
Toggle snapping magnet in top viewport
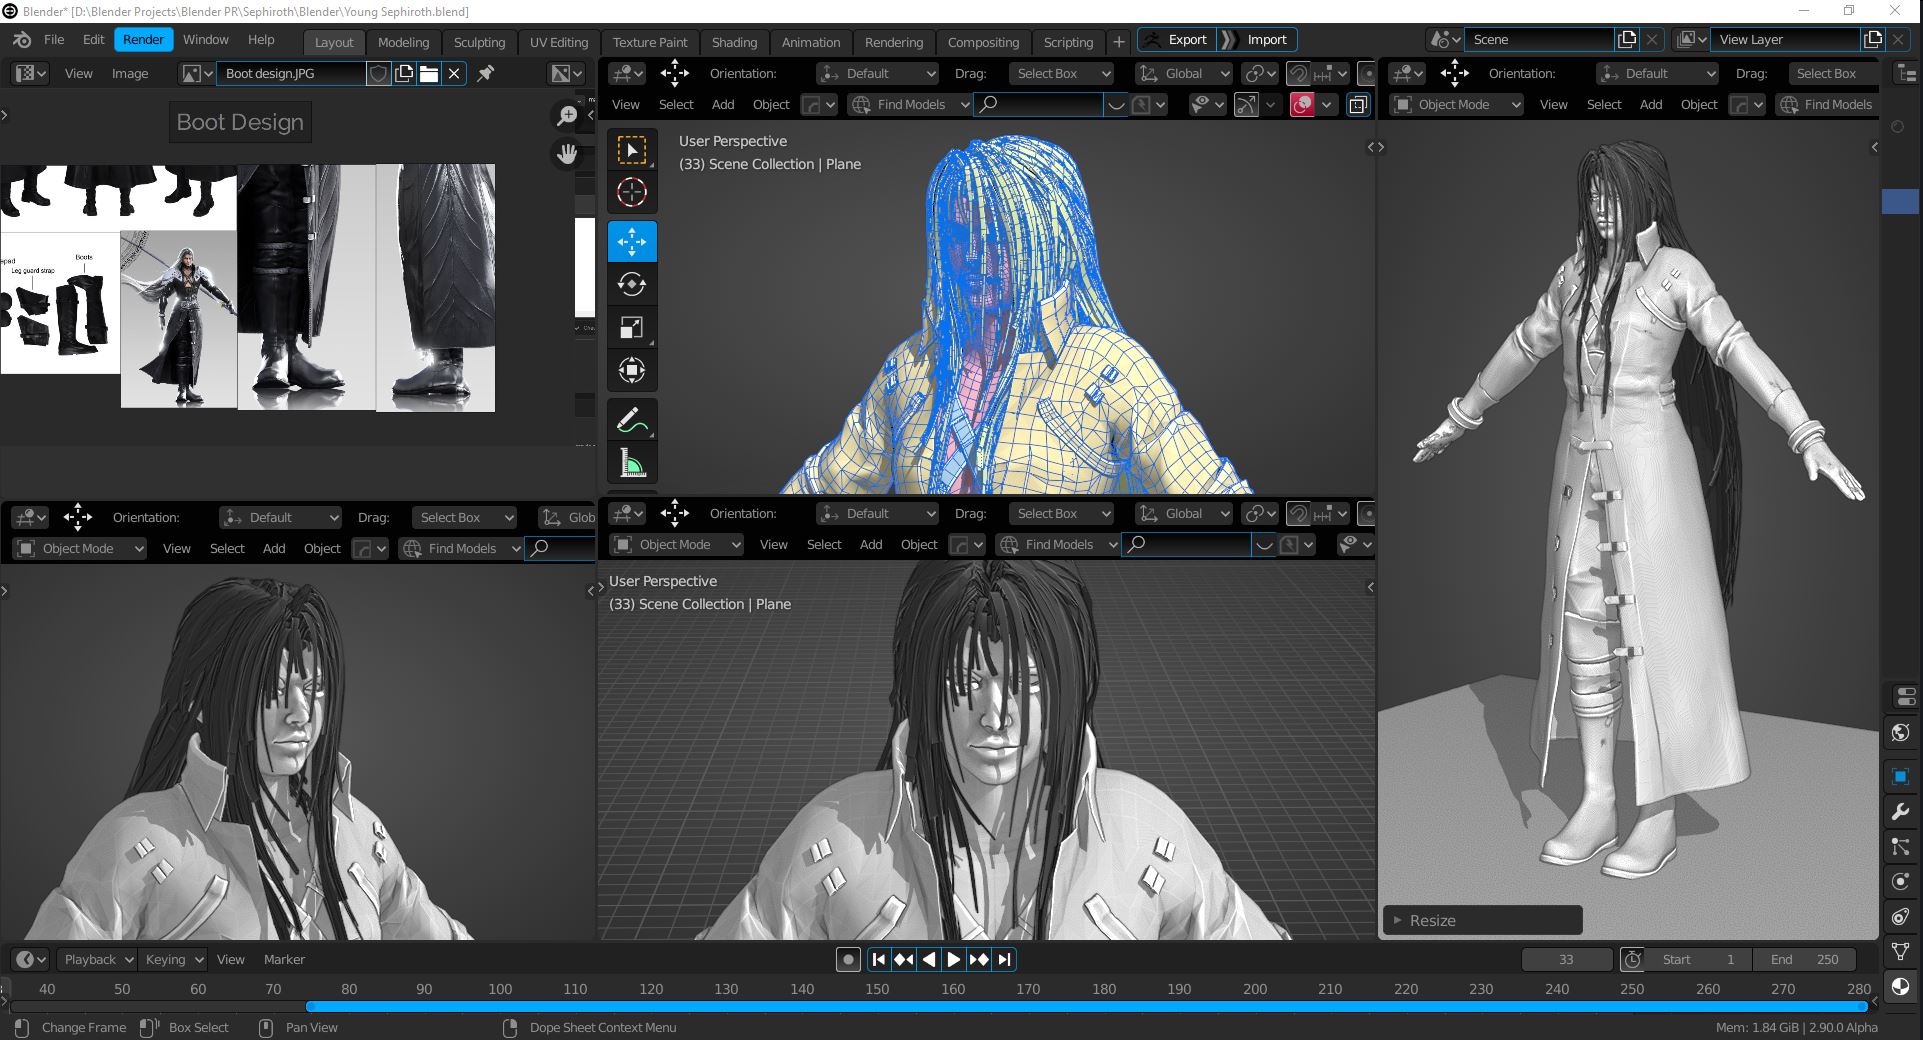(1298, 73)
